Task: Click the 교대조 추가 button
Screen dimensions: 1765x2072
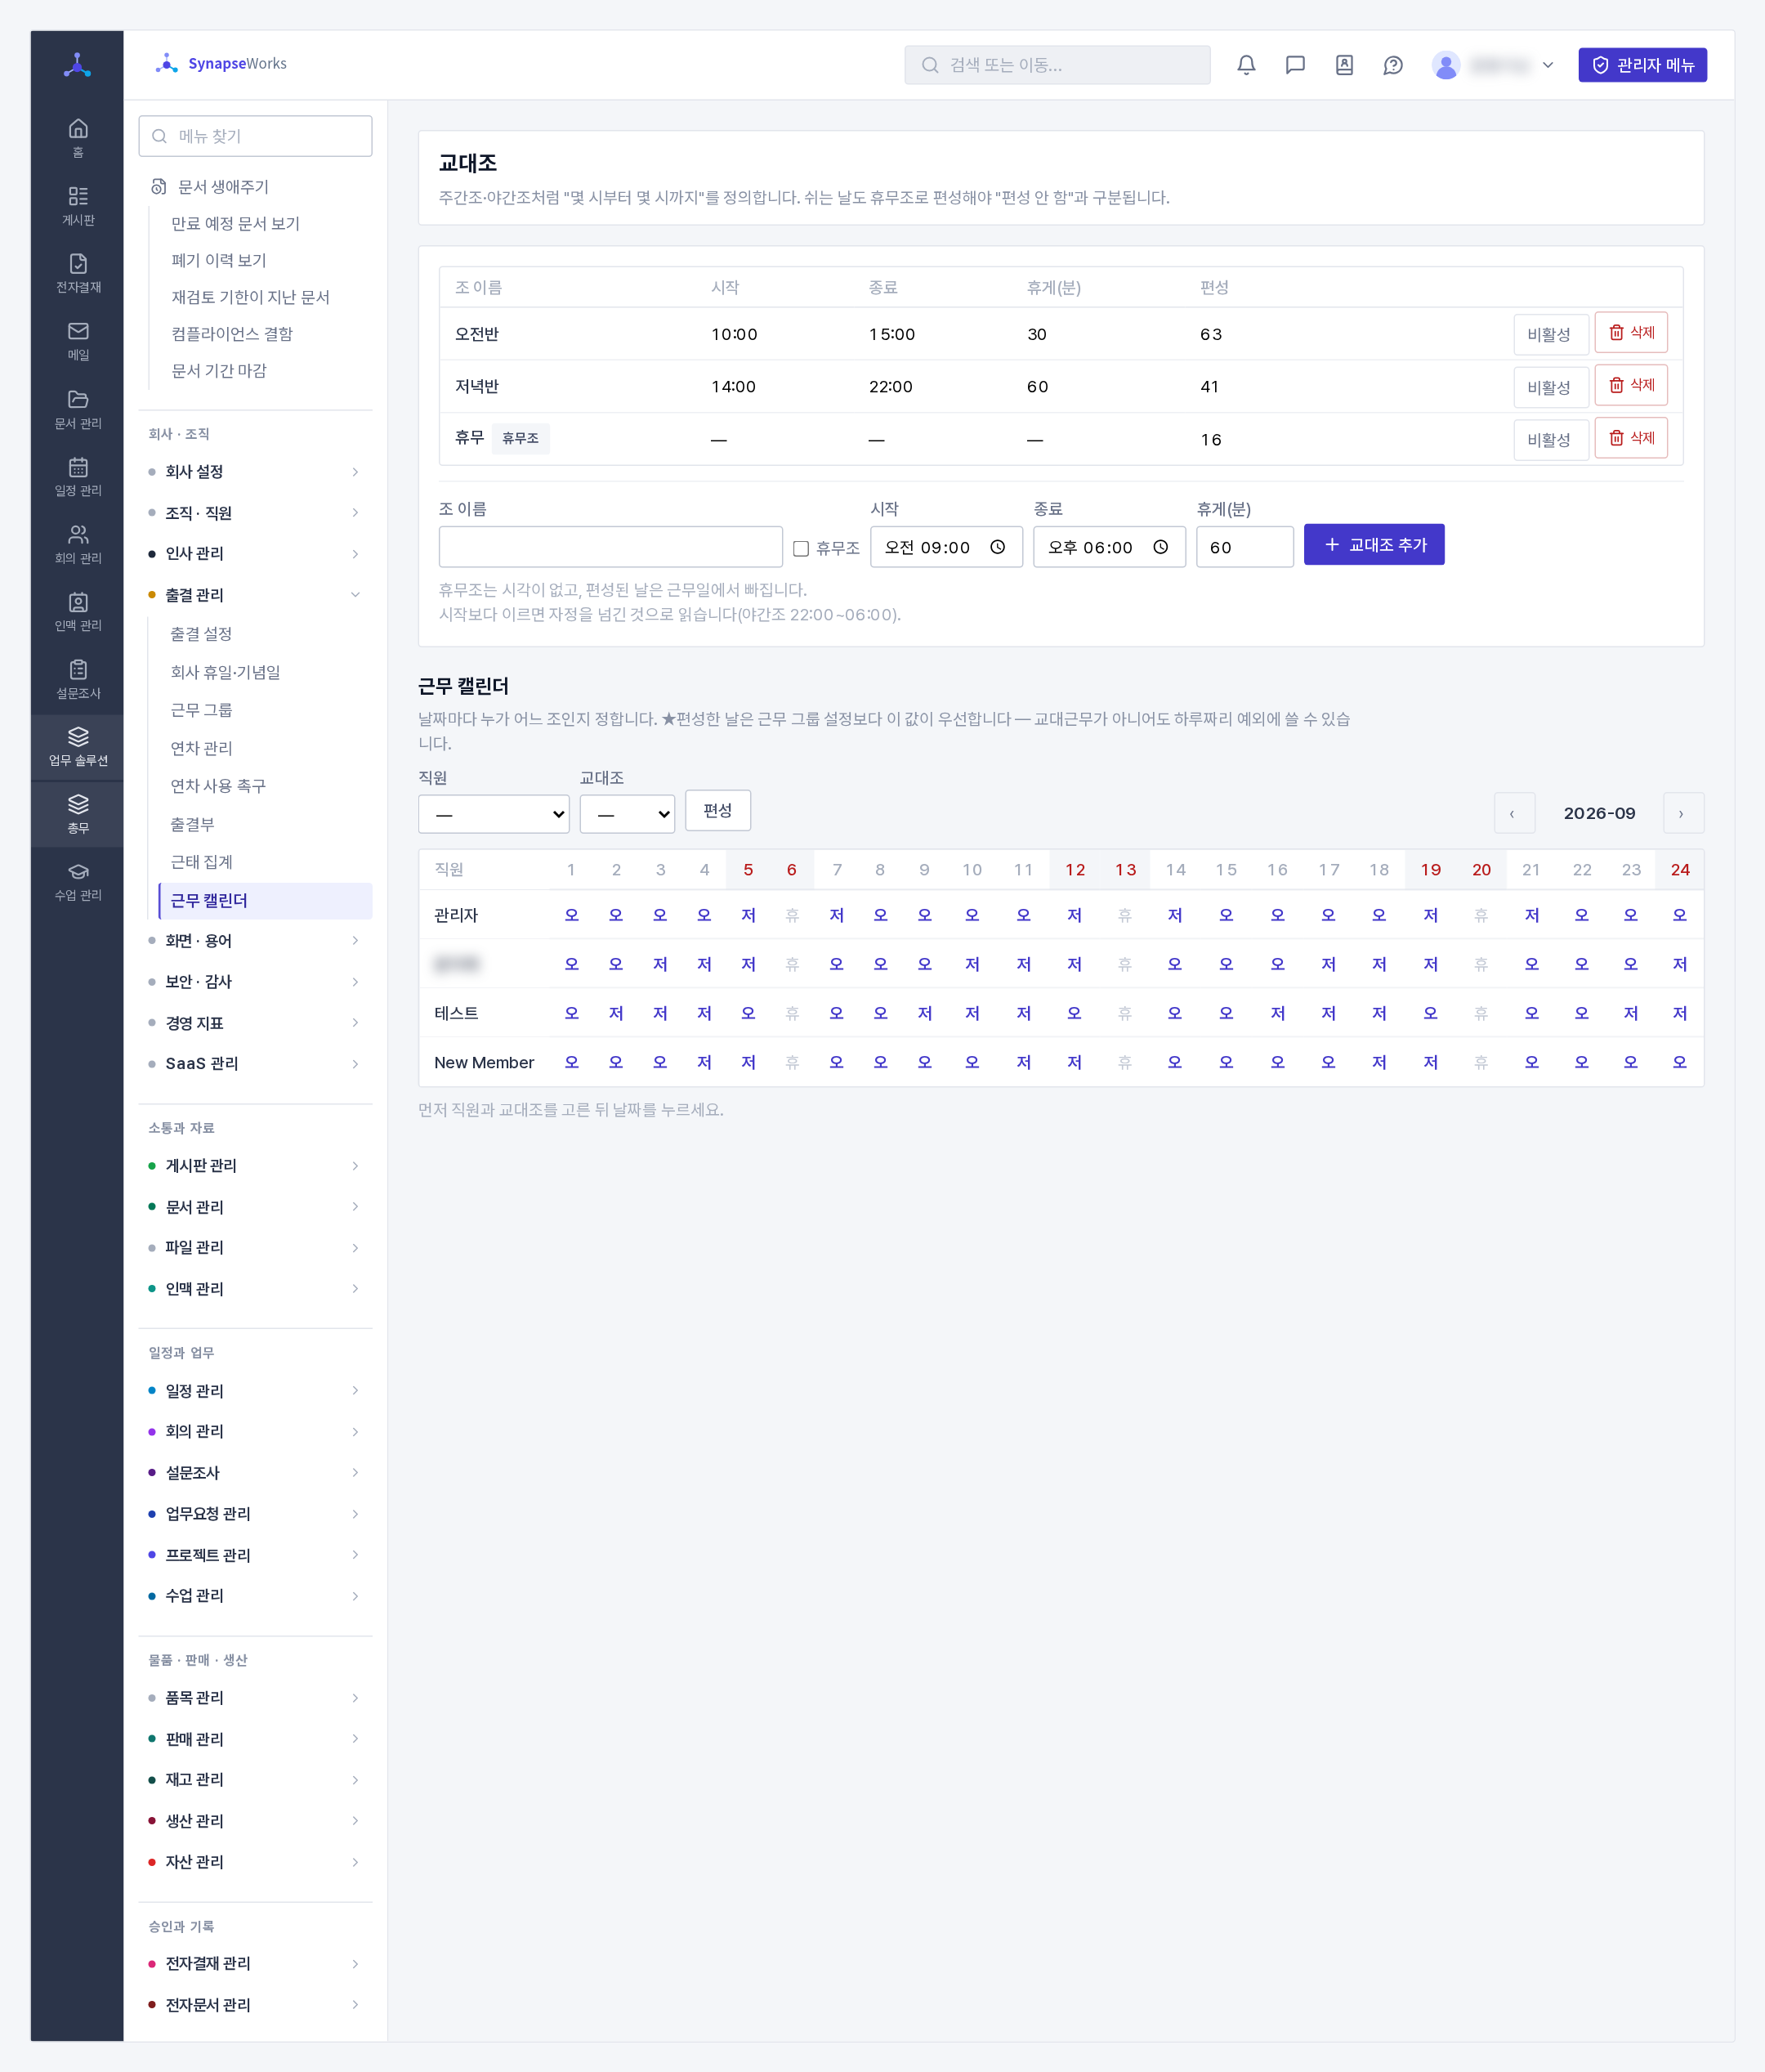Action: (x=1373, y=545)
